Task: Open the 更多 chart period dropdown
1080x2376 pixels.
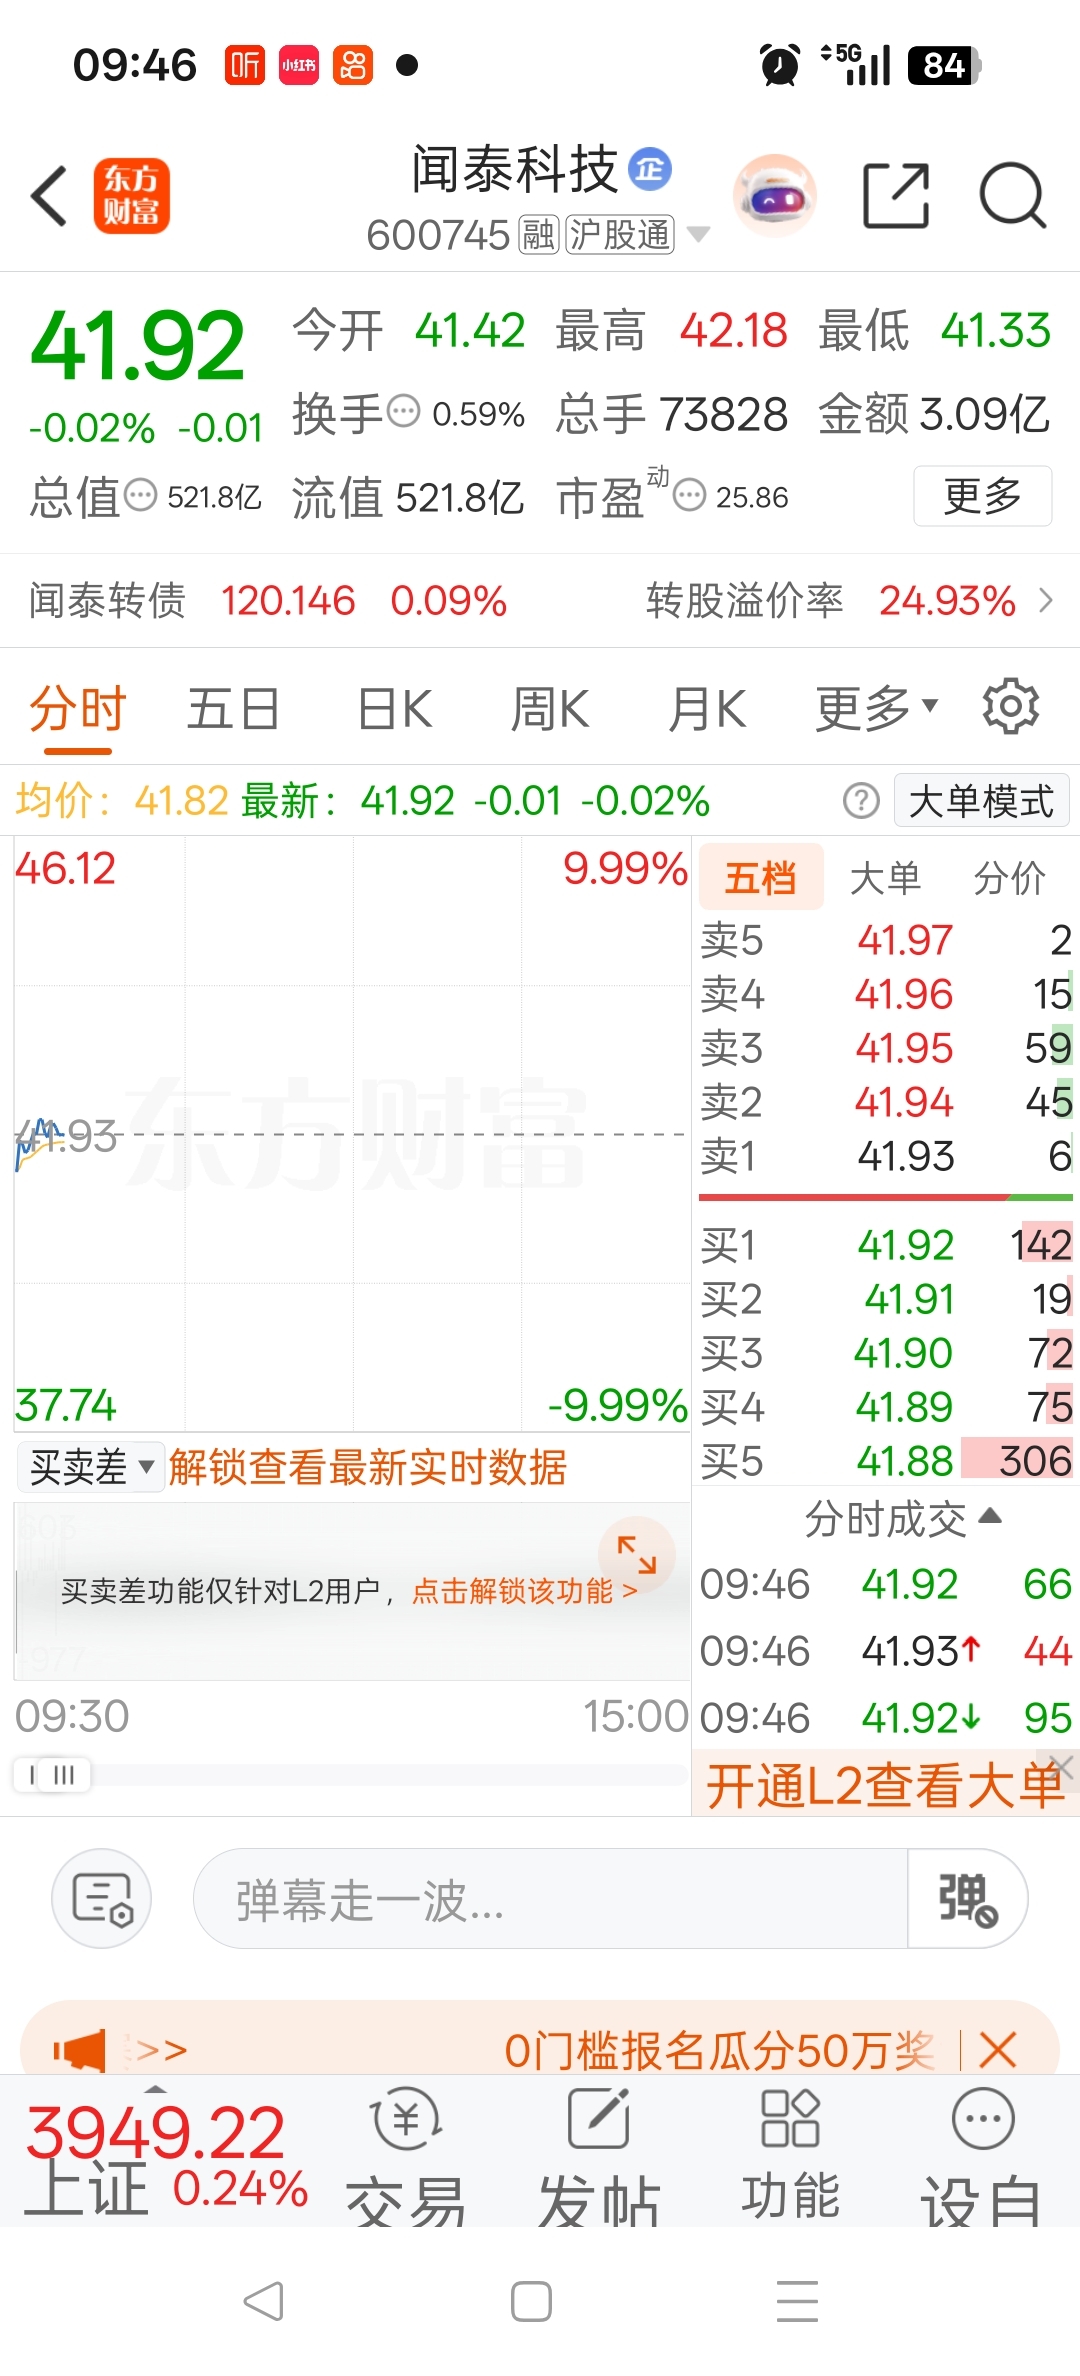Action: 876,708
